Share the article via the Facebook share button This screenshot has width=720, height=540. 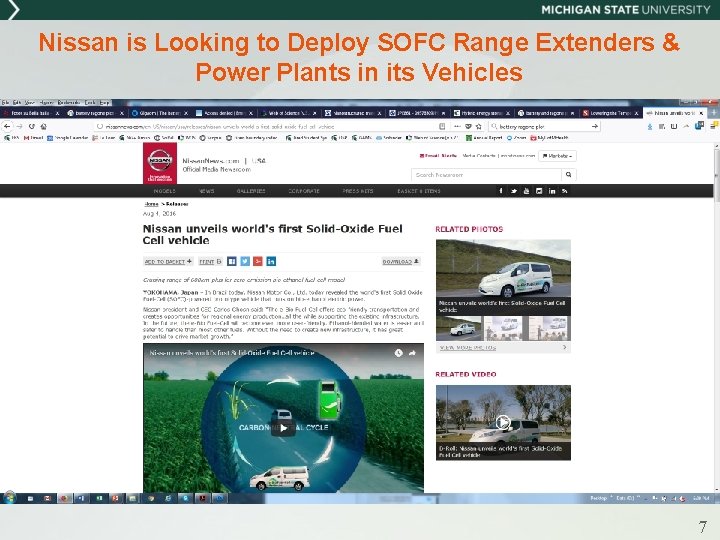[232, 261]
